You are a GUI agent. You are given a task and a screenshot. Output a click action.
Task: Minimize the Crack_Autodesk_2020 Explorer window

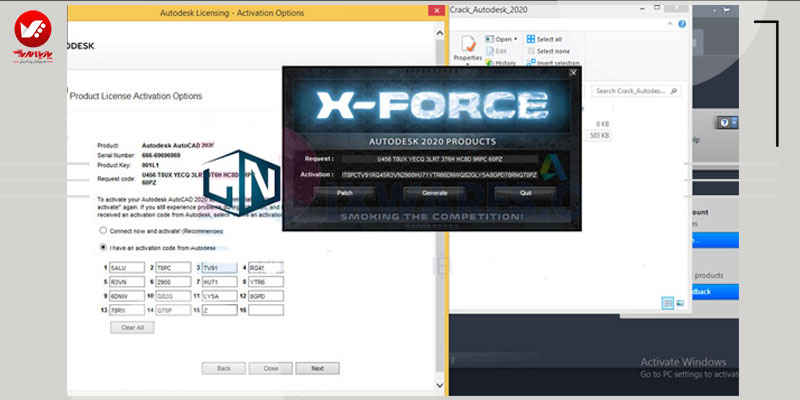pyautogui.click(x=642, y=8)
